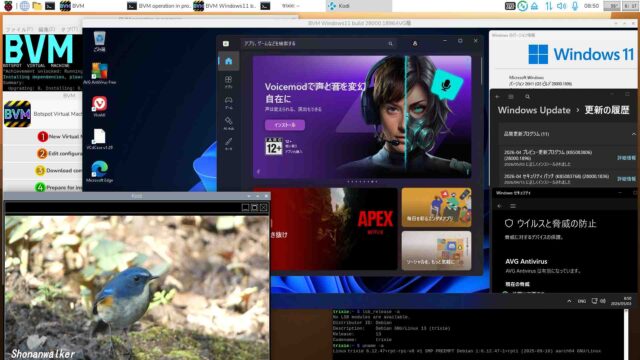This screenshot has width=640, height=360.
Task: Click the Voicemod install button
Action: [x=284, y=125]
